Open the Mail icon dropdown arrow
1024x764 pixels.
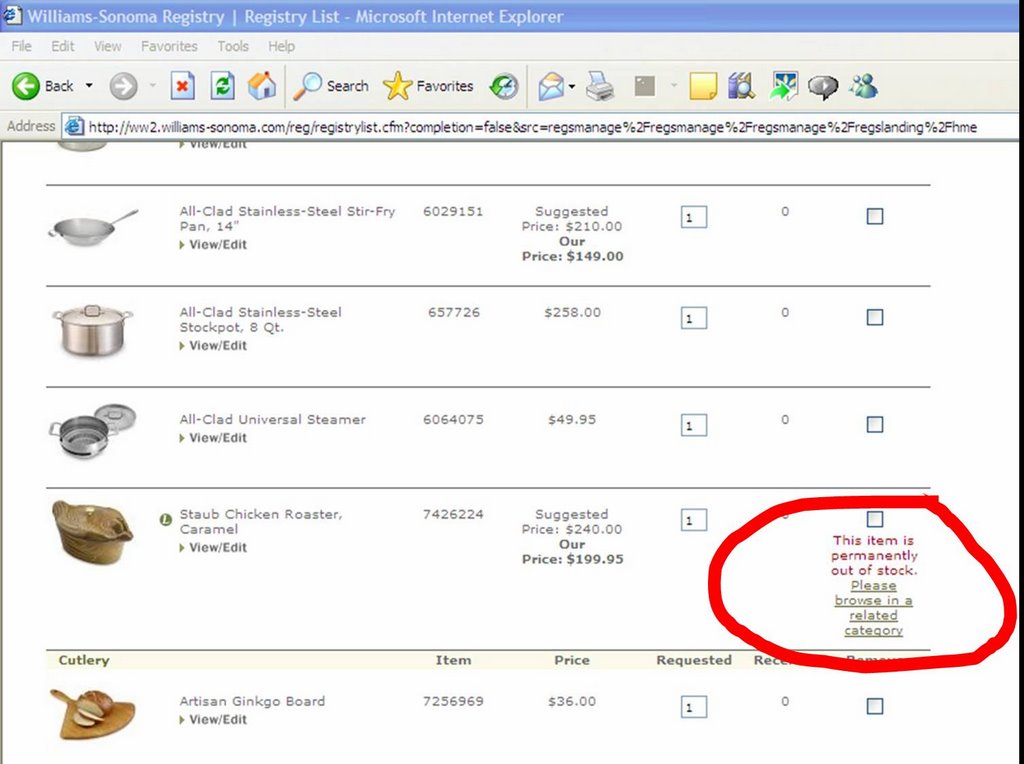pos(572,86)
